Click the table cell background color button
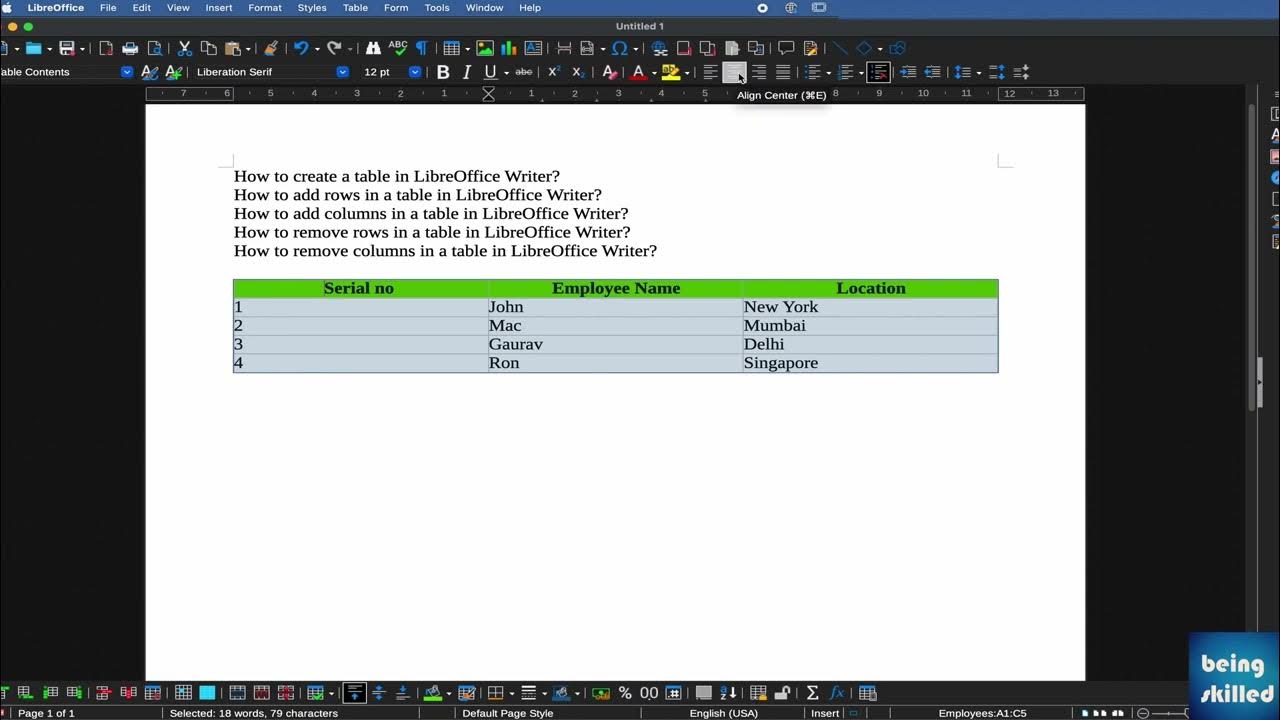This screenshot has height=720, width=1280. [433, 692]
